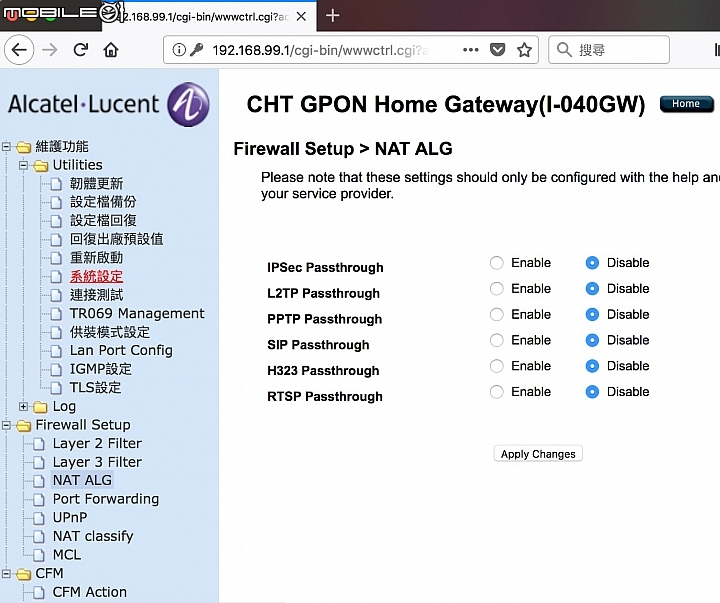Click the browser forward arrow
The width and height of the screenshot is (720, 603).
[x=50, y=50]
